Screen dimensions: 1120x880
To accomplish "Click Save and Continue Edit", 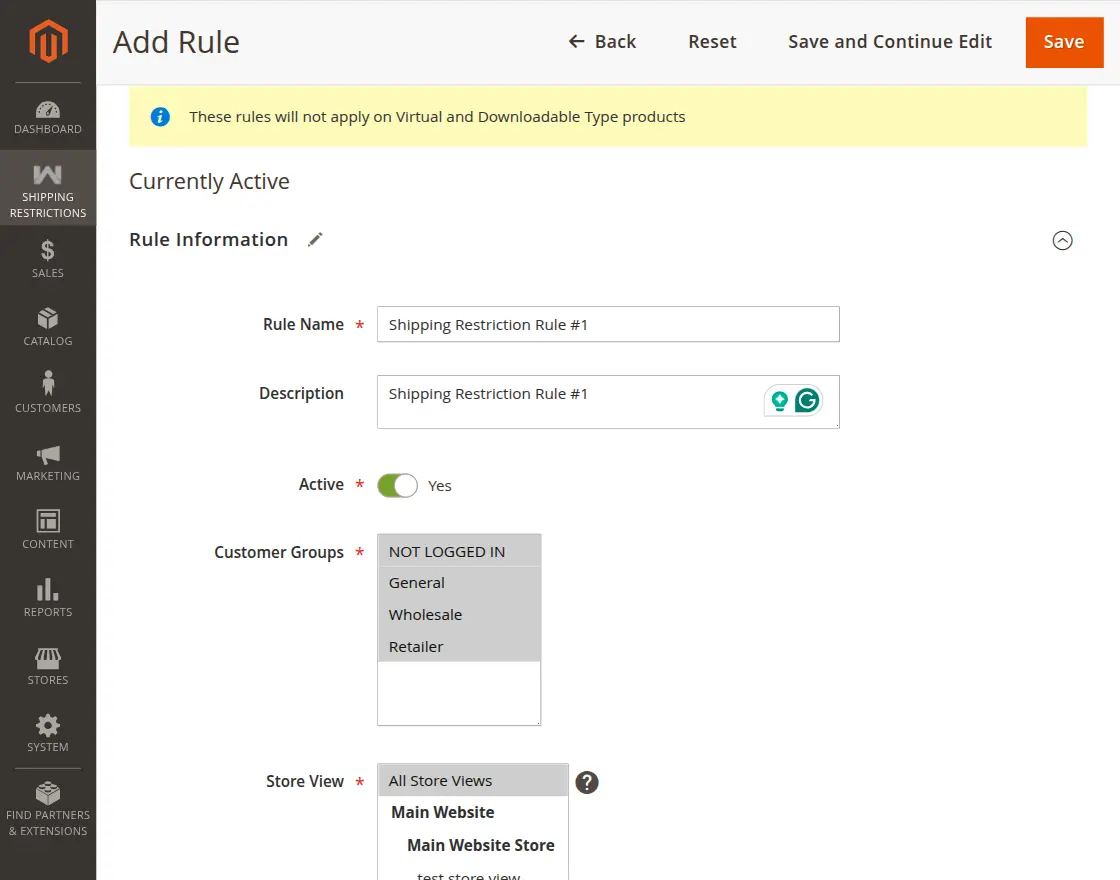I will coord(890,42).
